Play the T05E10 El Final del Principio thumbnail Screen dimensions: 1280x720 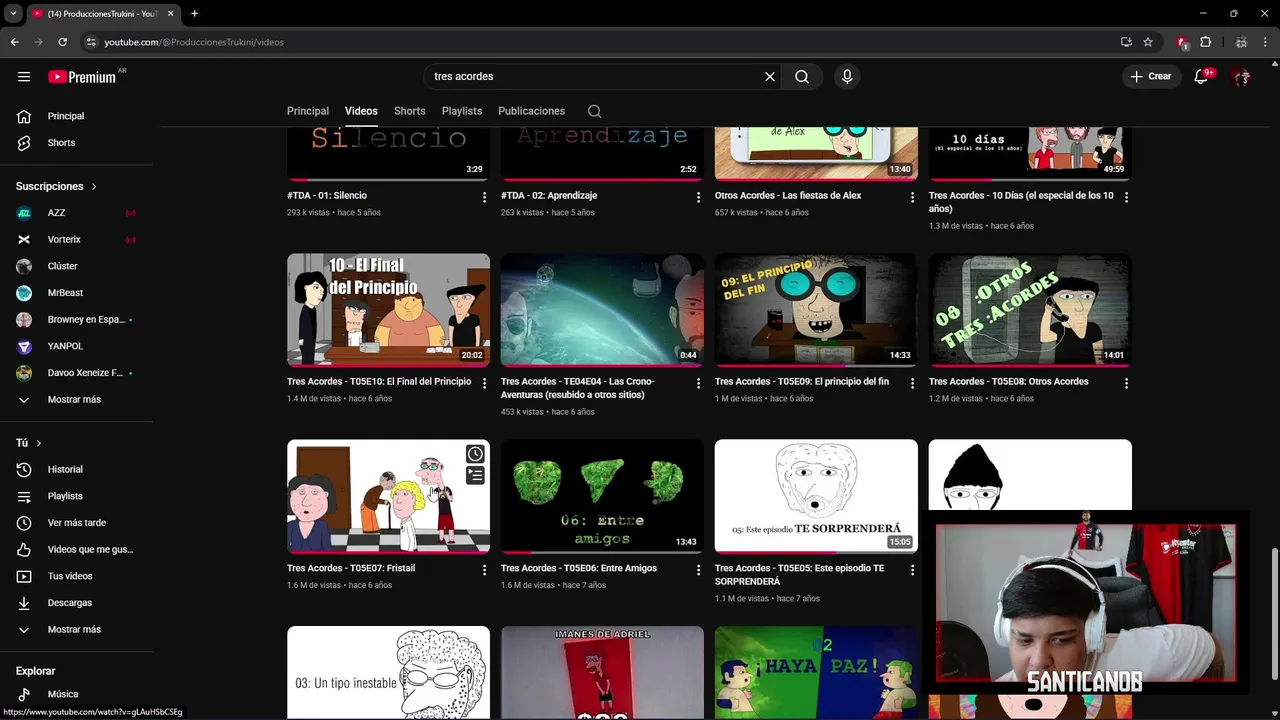coord(388,310)
